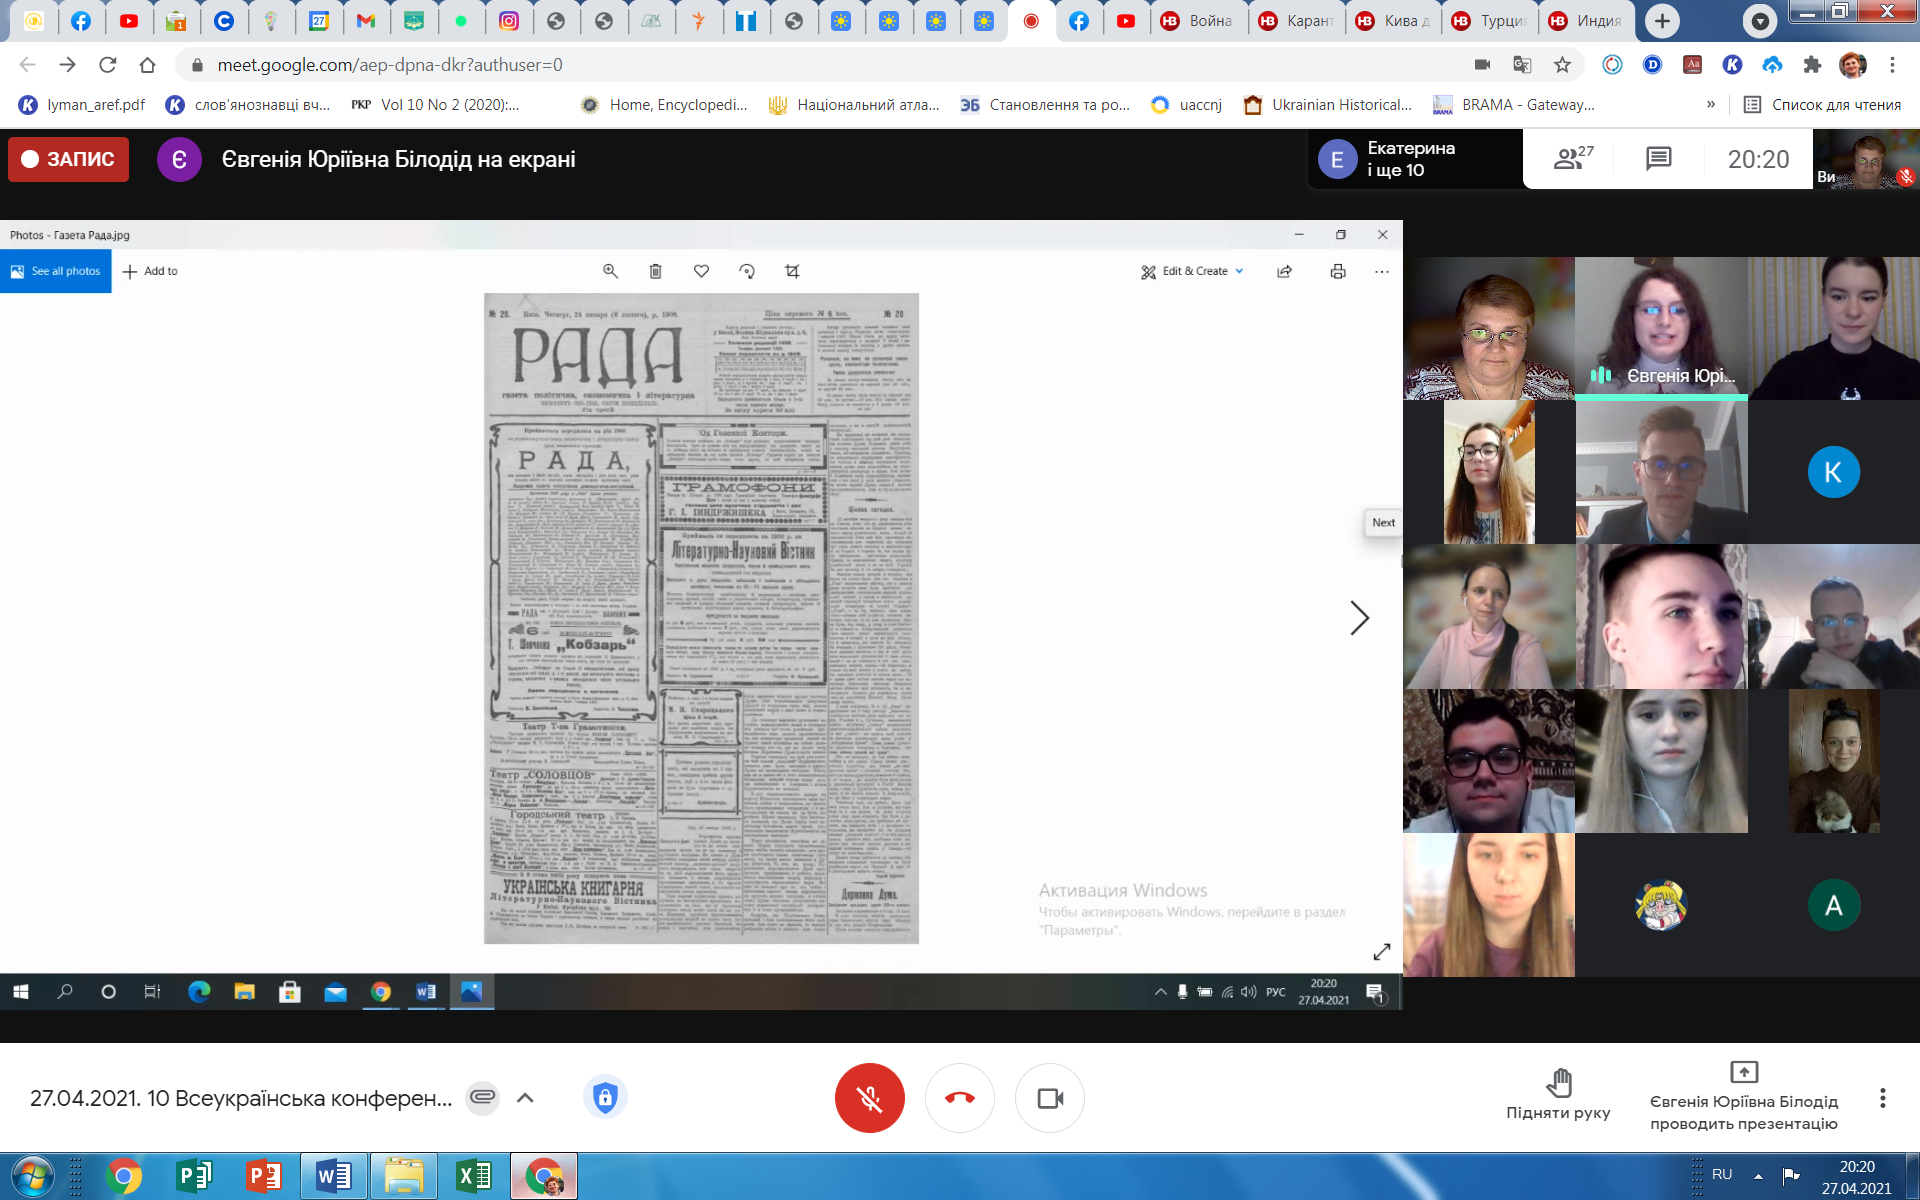The height and width of the screenshot is (1200, 1920).
Task: Open Список для чтения reading list
Action: 1822,104
